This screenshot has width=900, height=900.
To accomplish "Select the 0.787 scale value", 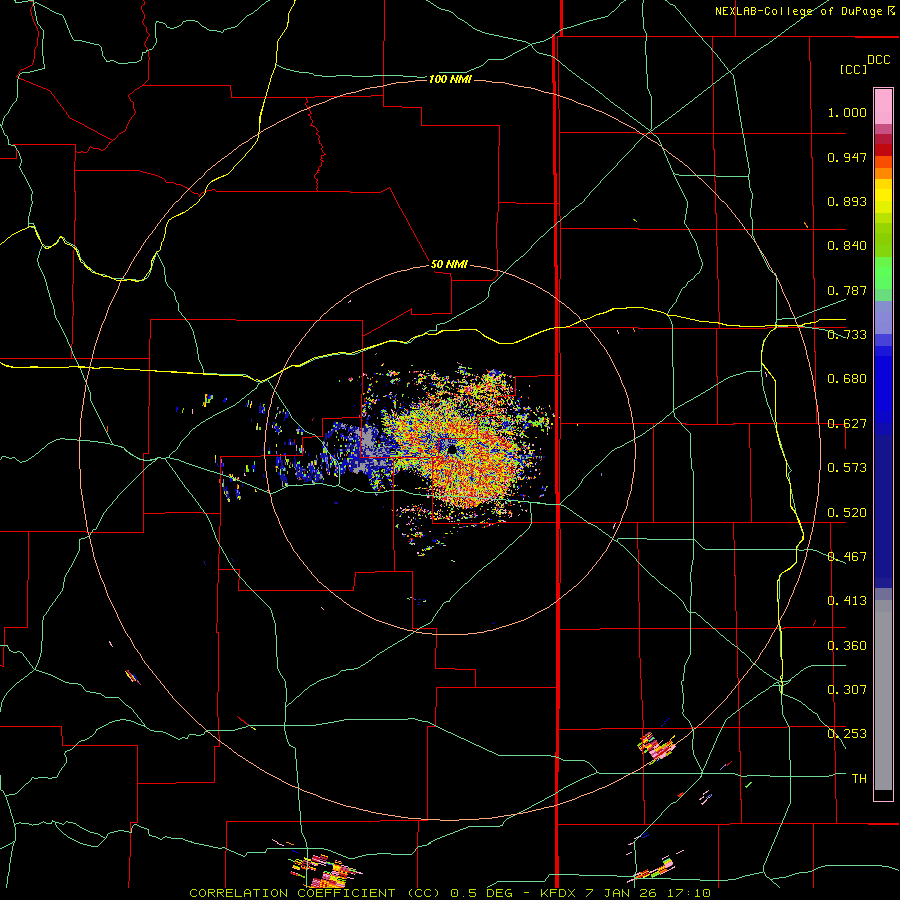I will (x=847, y=290).
